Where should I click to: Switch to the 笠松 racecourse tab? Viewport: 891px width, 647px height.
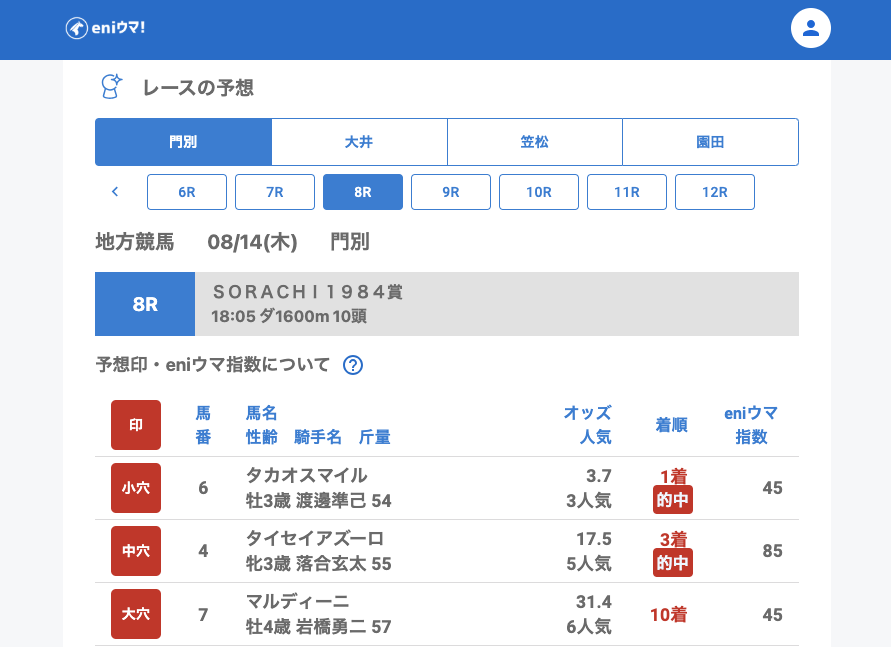click(535, 142)
